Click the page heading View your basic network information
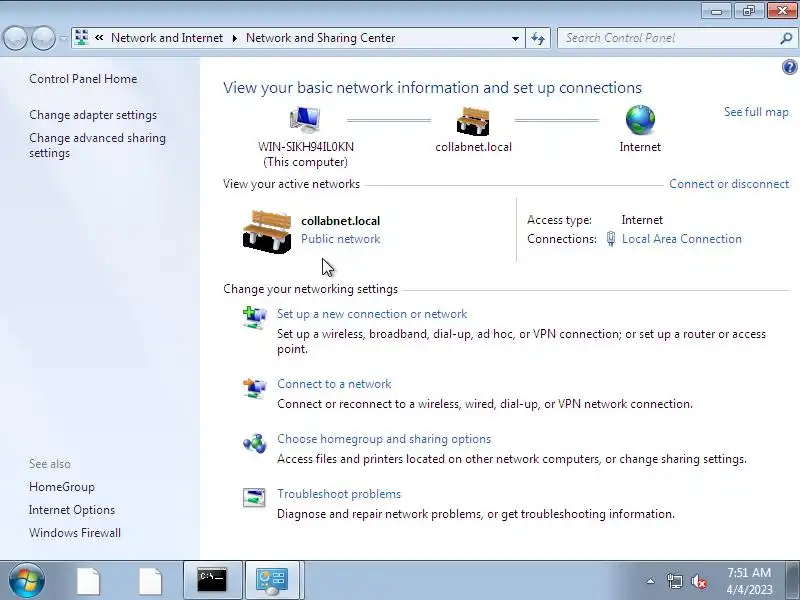Image resolution: width=800 pixels, height=600 pixels. pos(432,88)
